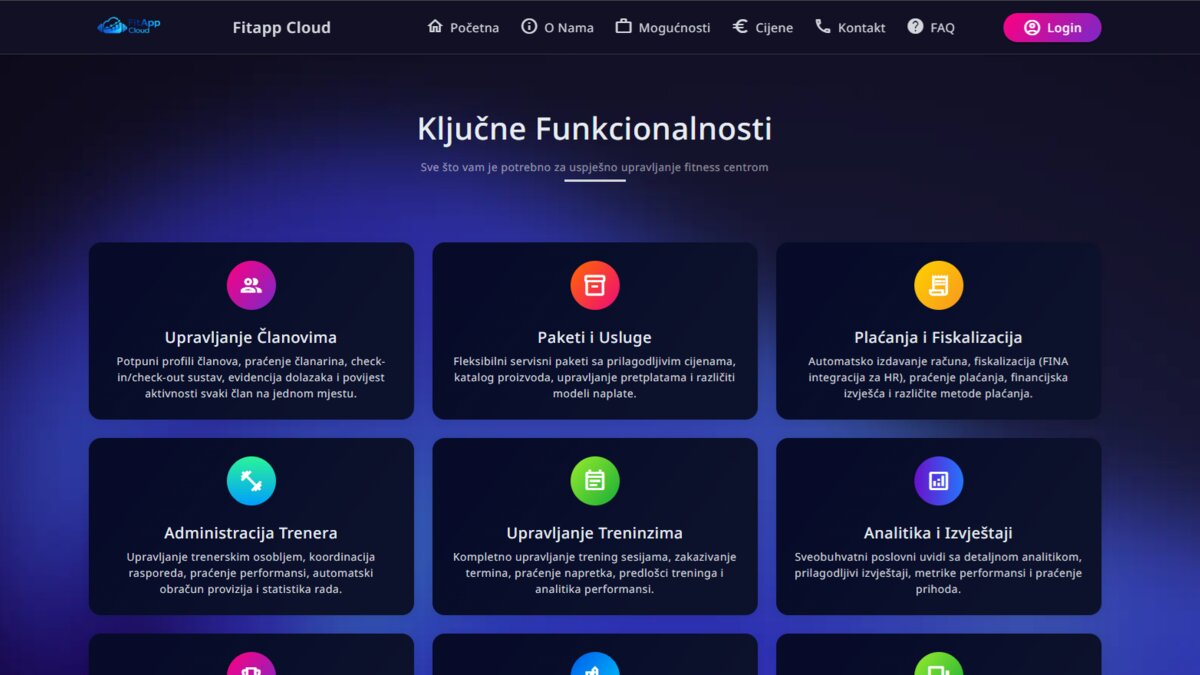Click the description starting Potpuni profili članova
The image size is (1200, 675).
pyautogui.click(x=251, y=377)
